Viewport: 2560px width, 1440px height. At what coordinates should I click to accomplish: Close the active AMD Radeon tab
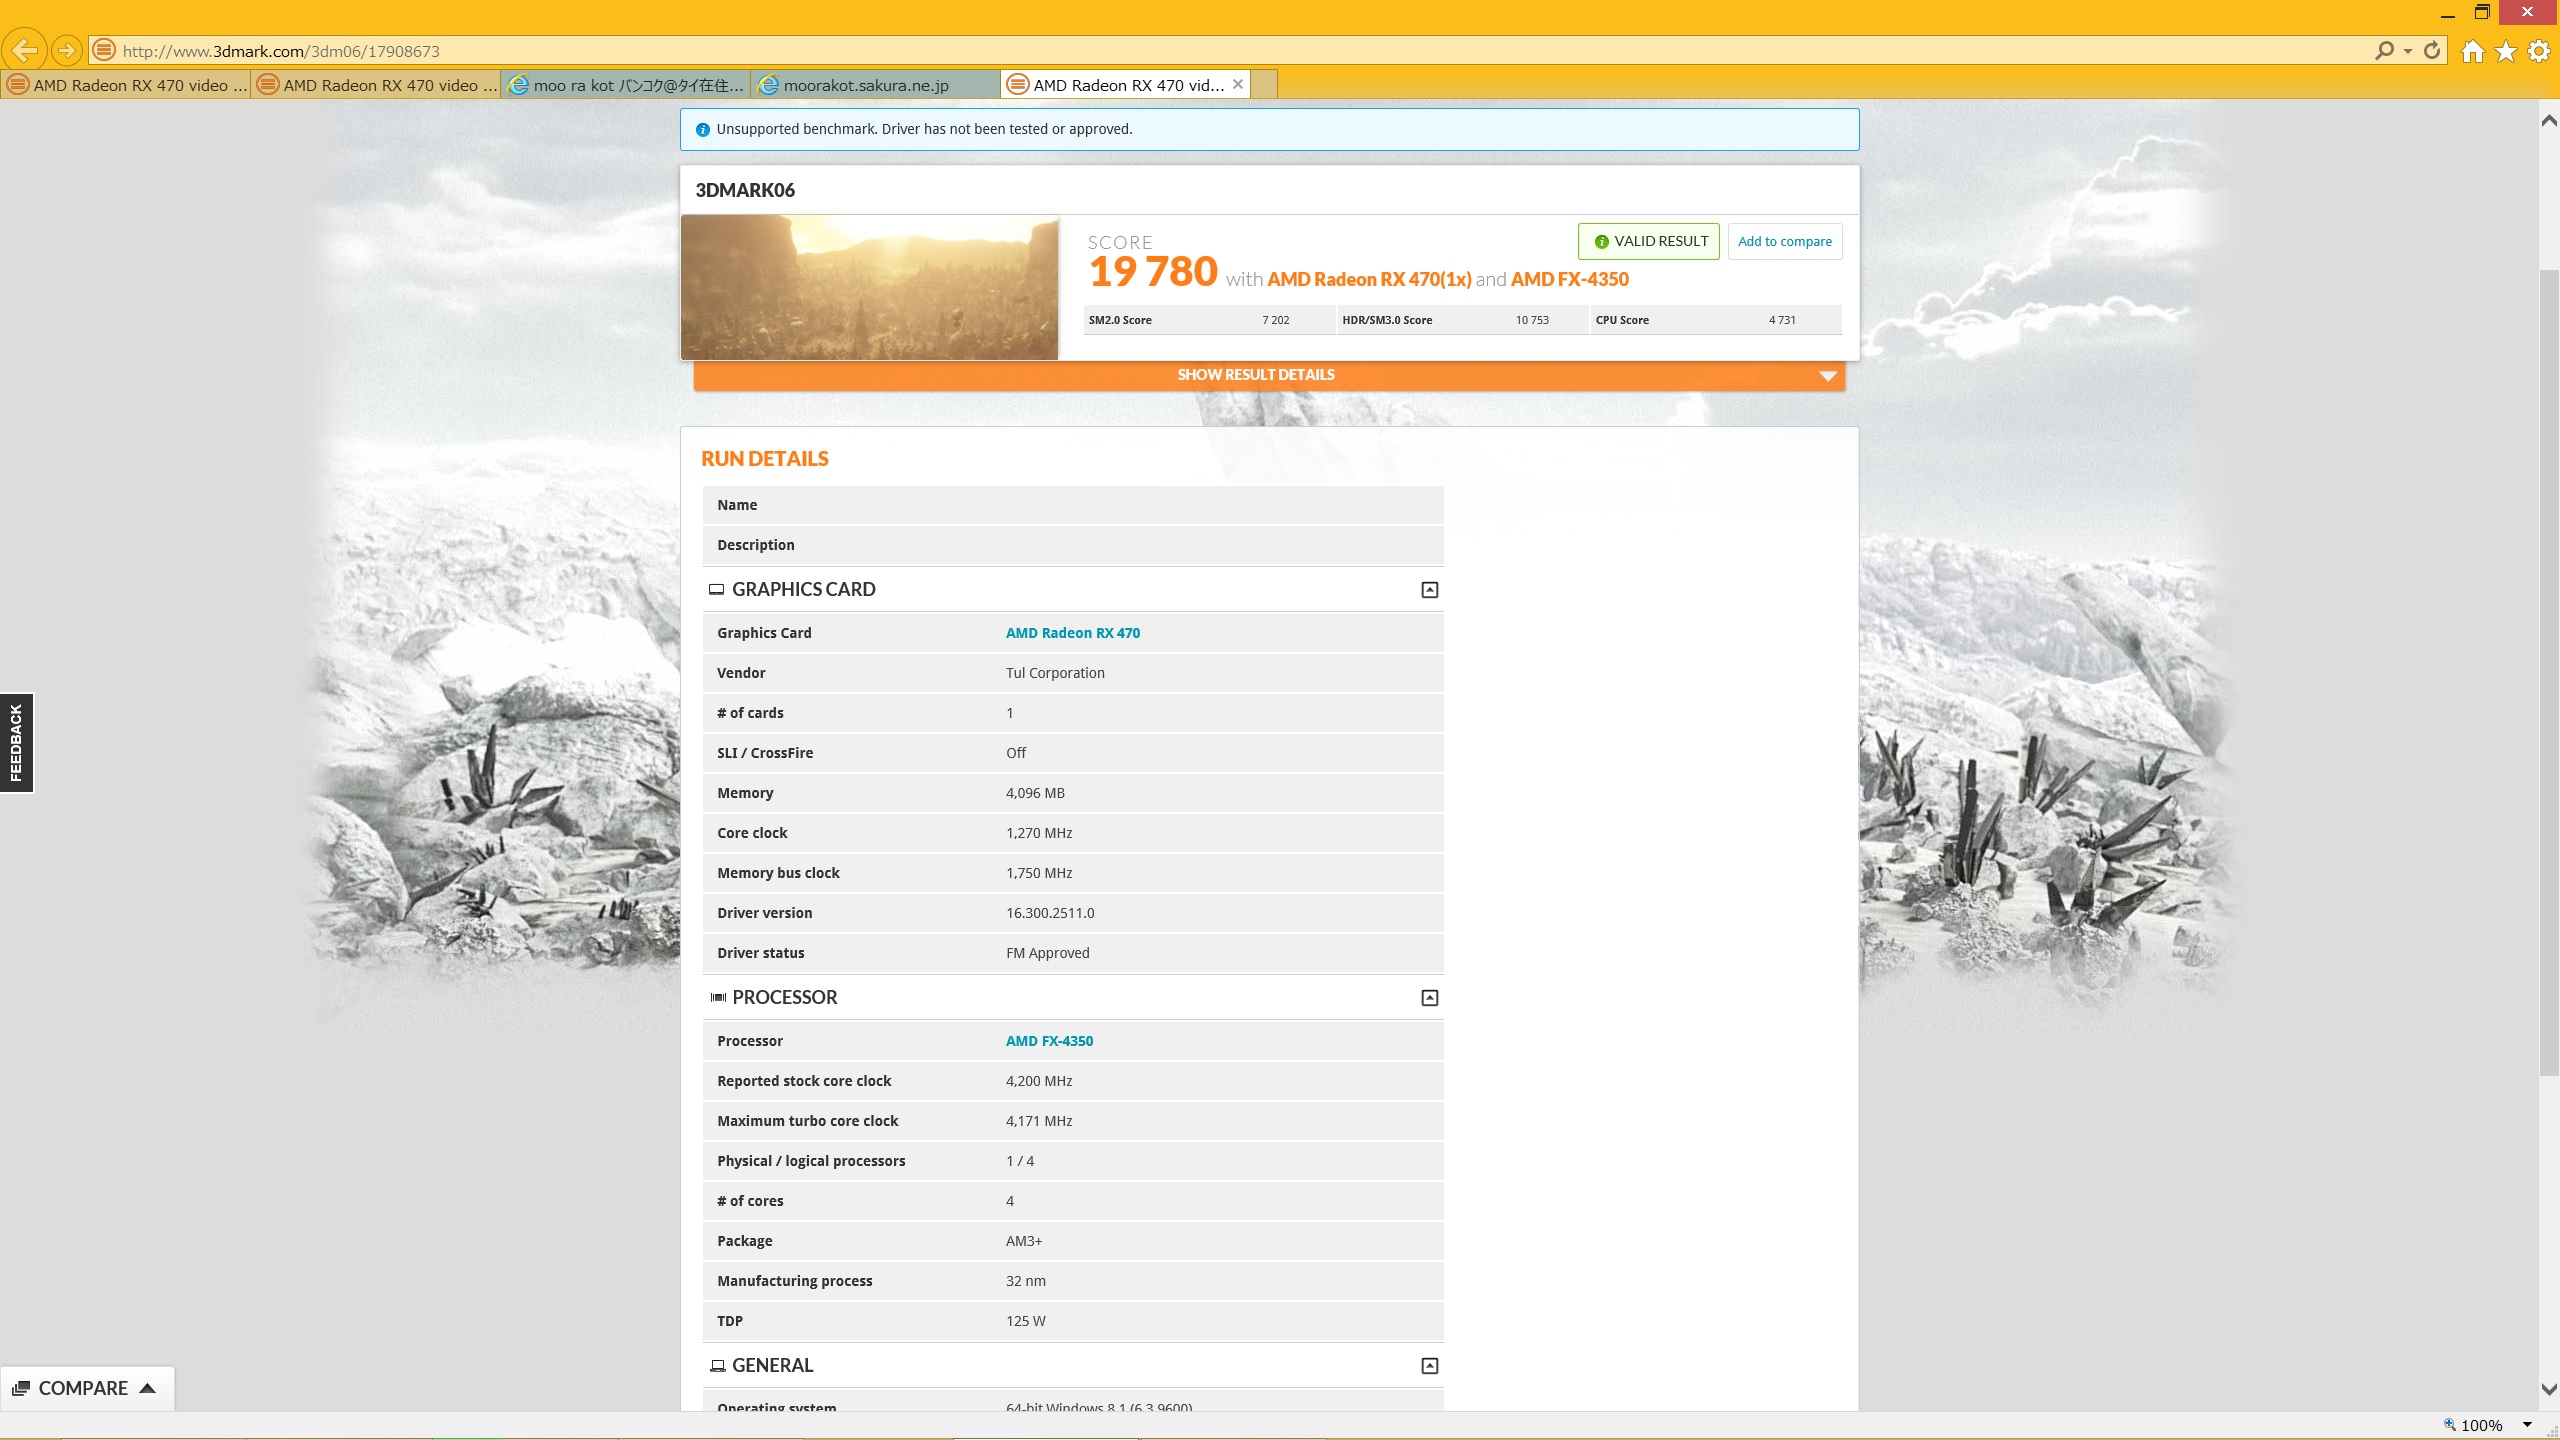coord(1238,84)
